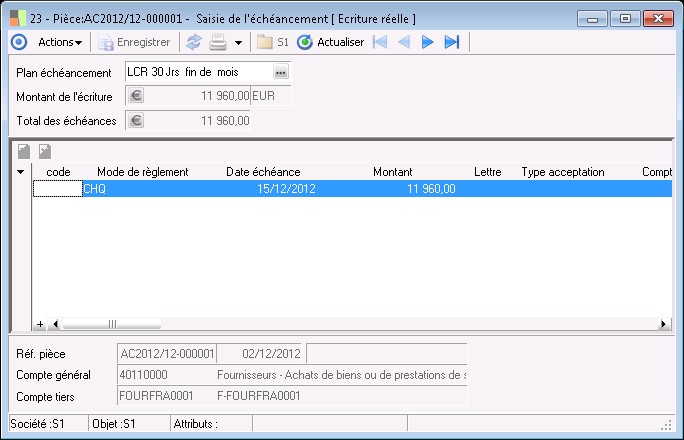Viewport: 684px width, 440px height.
Task: Go to first record arrow
Action: [x=380, y=42]
